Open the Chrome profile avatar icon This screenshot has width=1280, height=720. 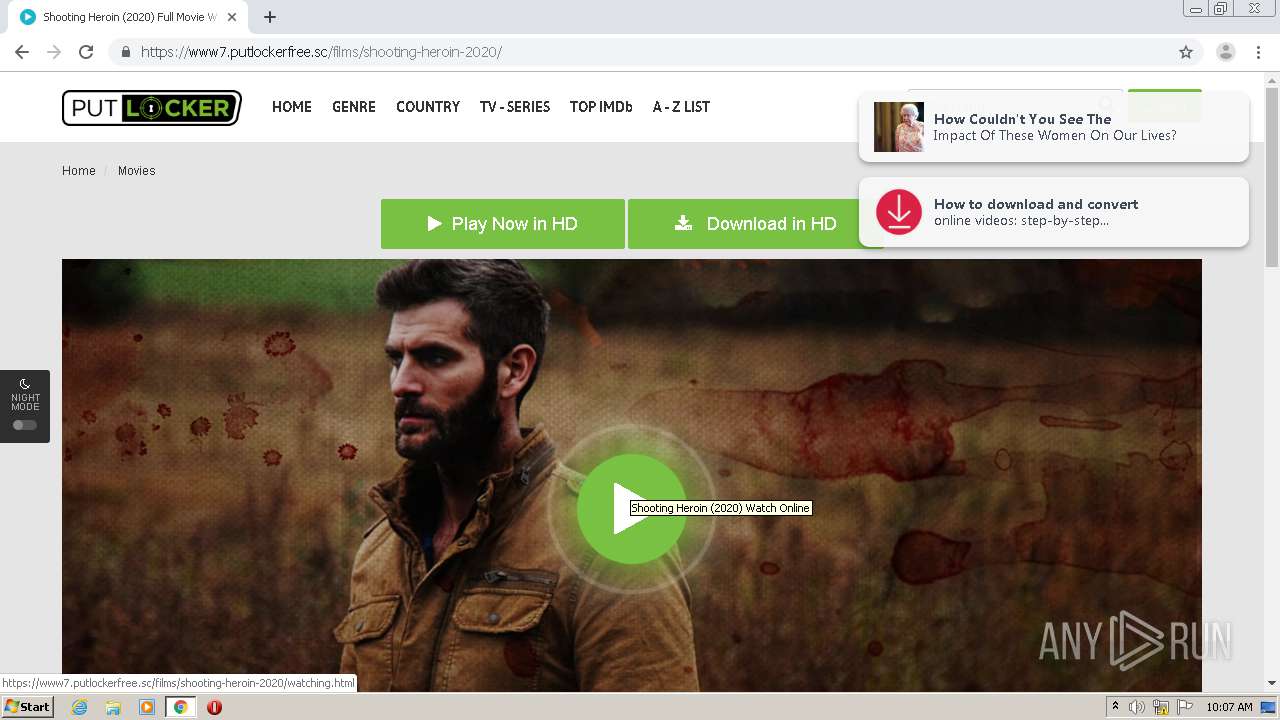(1226, 52)
